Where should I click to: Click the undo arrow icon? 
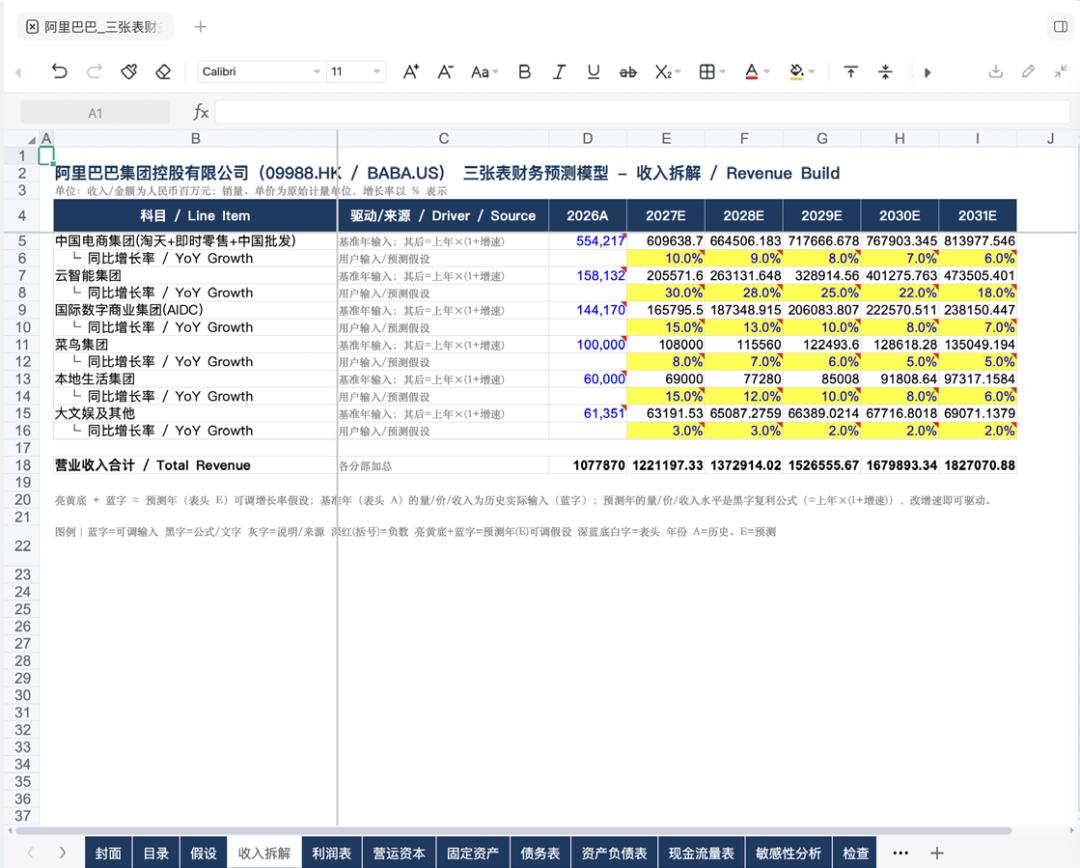pos(59,72)
